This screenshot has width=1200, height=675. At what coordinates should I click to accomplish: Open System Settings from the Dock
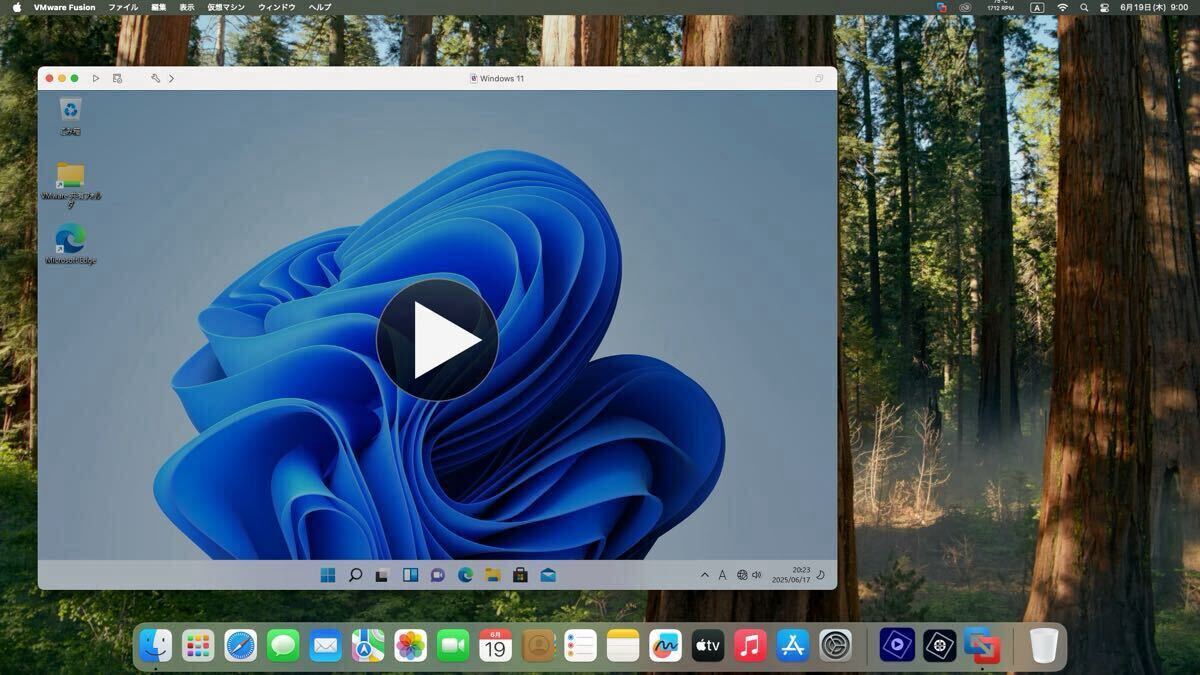tap(835, 646)
